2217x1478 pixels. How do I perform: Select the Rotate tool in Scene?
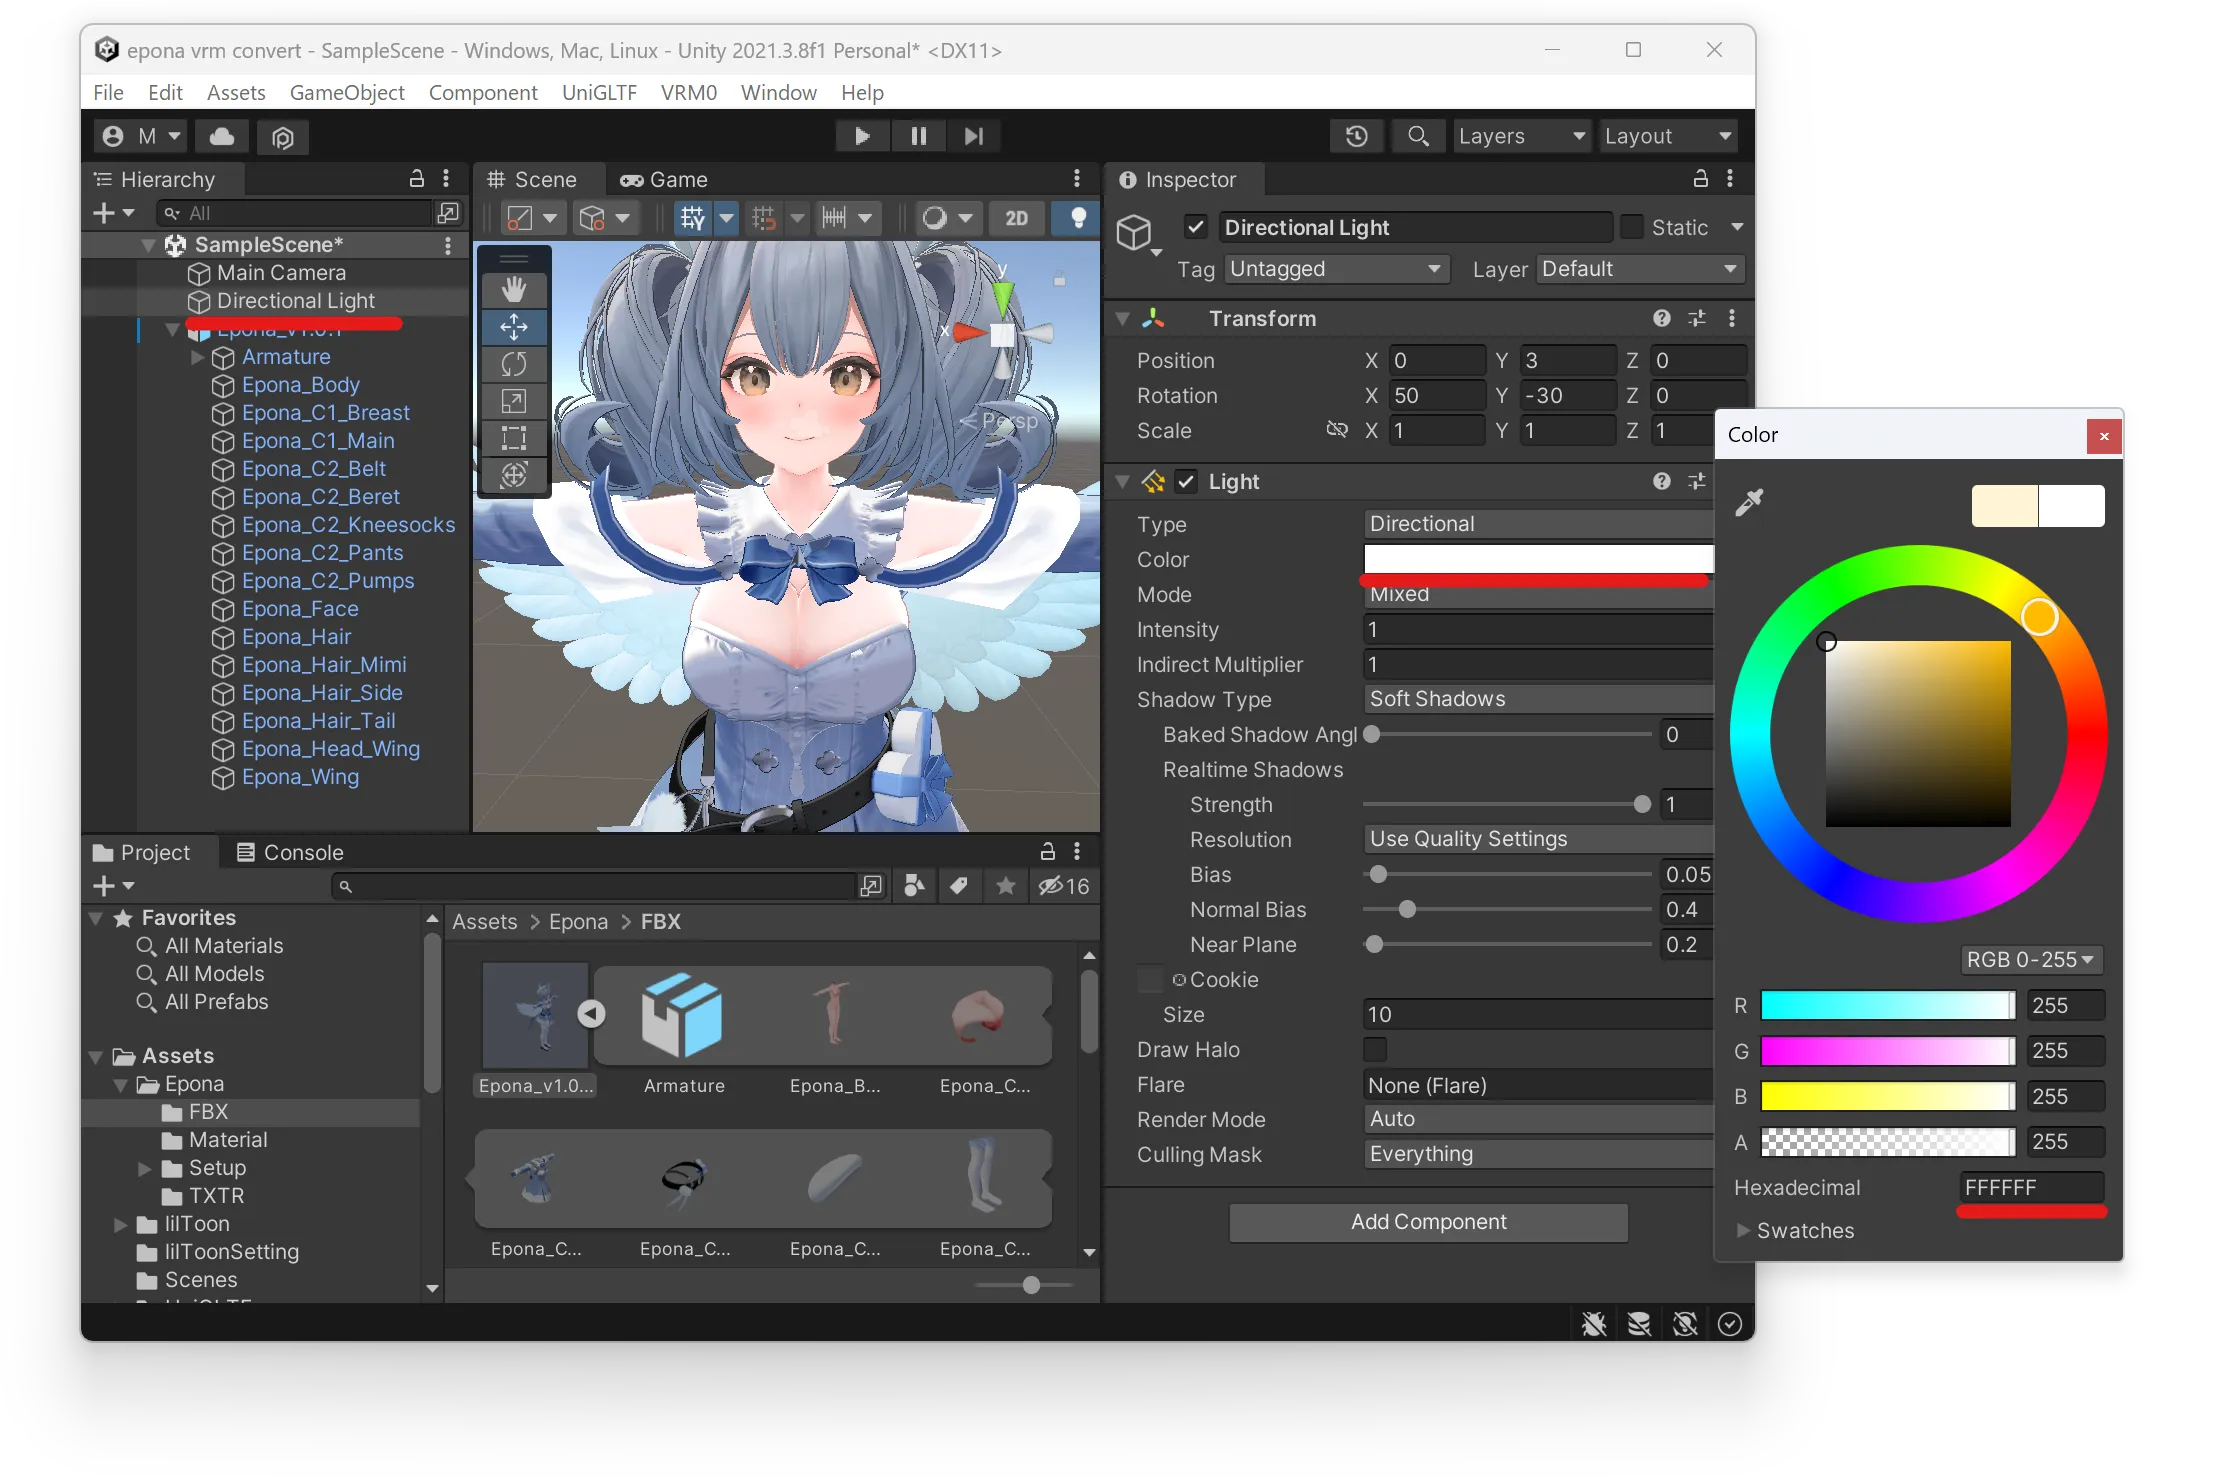(514, 364)
